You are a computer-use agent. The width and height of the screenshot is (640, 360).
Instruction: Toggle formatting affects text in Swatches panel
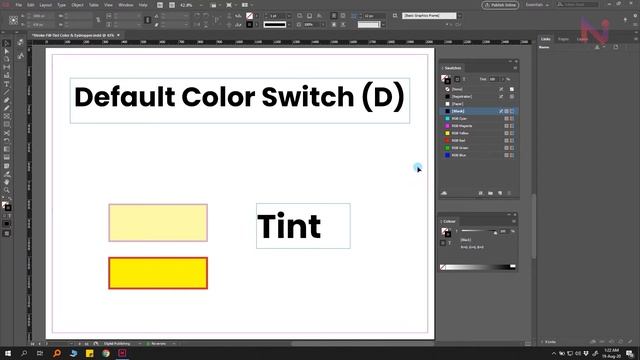pyautogui.click(x=464, y=79)
